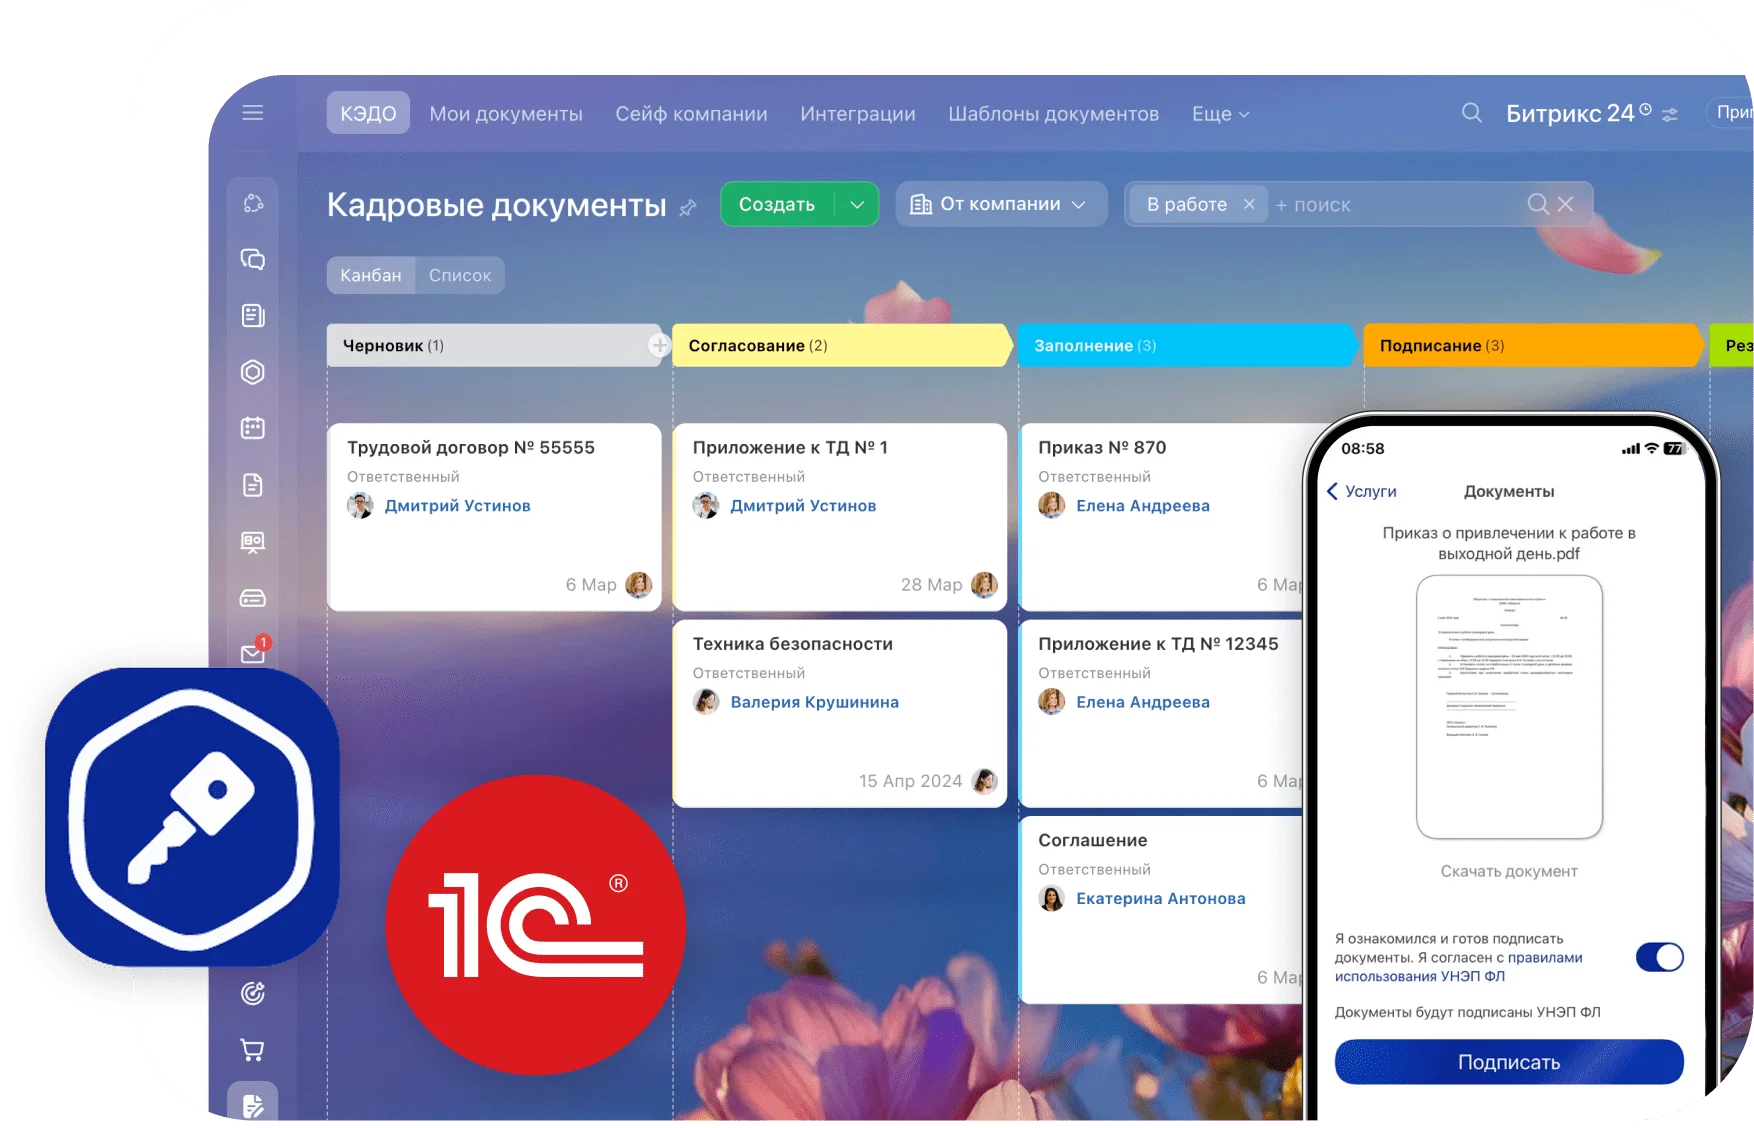Open the Интеграции tab
This screenshot has width=1754, height=1128.
coord(857,114)
